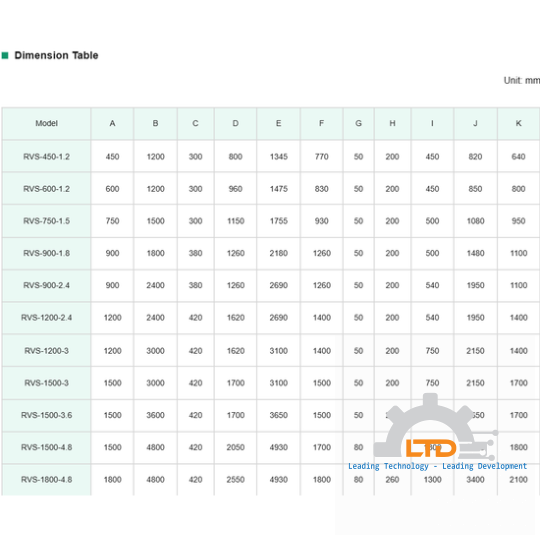Viewport: 540px width, 540px height.
Task: Click value 2690 in RVS-900-2.4 row
Action: pyautogui.click(x=278, y=285)
